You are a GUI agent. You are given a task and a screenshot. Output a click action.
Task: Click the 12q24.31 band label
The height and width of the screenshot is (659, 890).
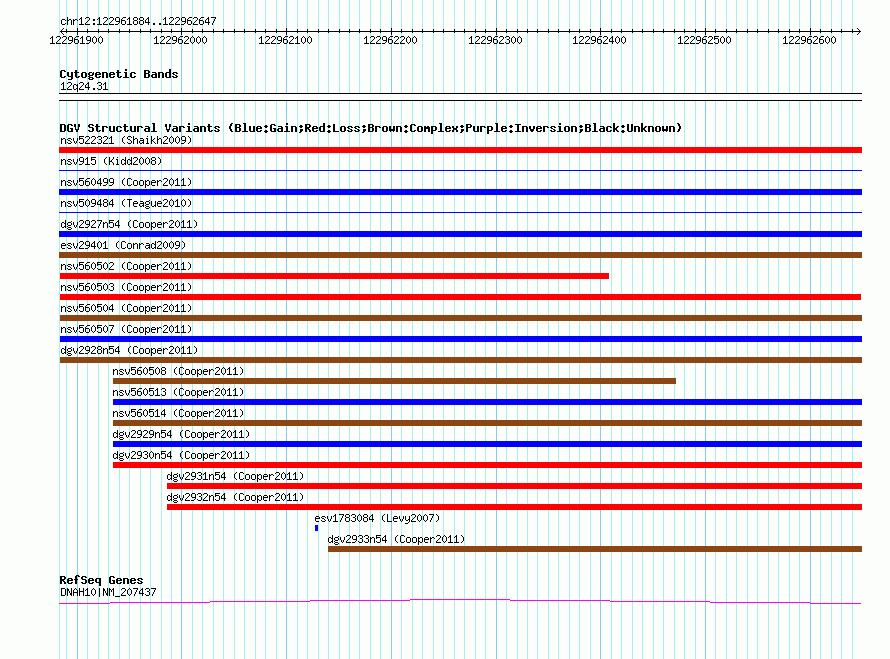84,86
